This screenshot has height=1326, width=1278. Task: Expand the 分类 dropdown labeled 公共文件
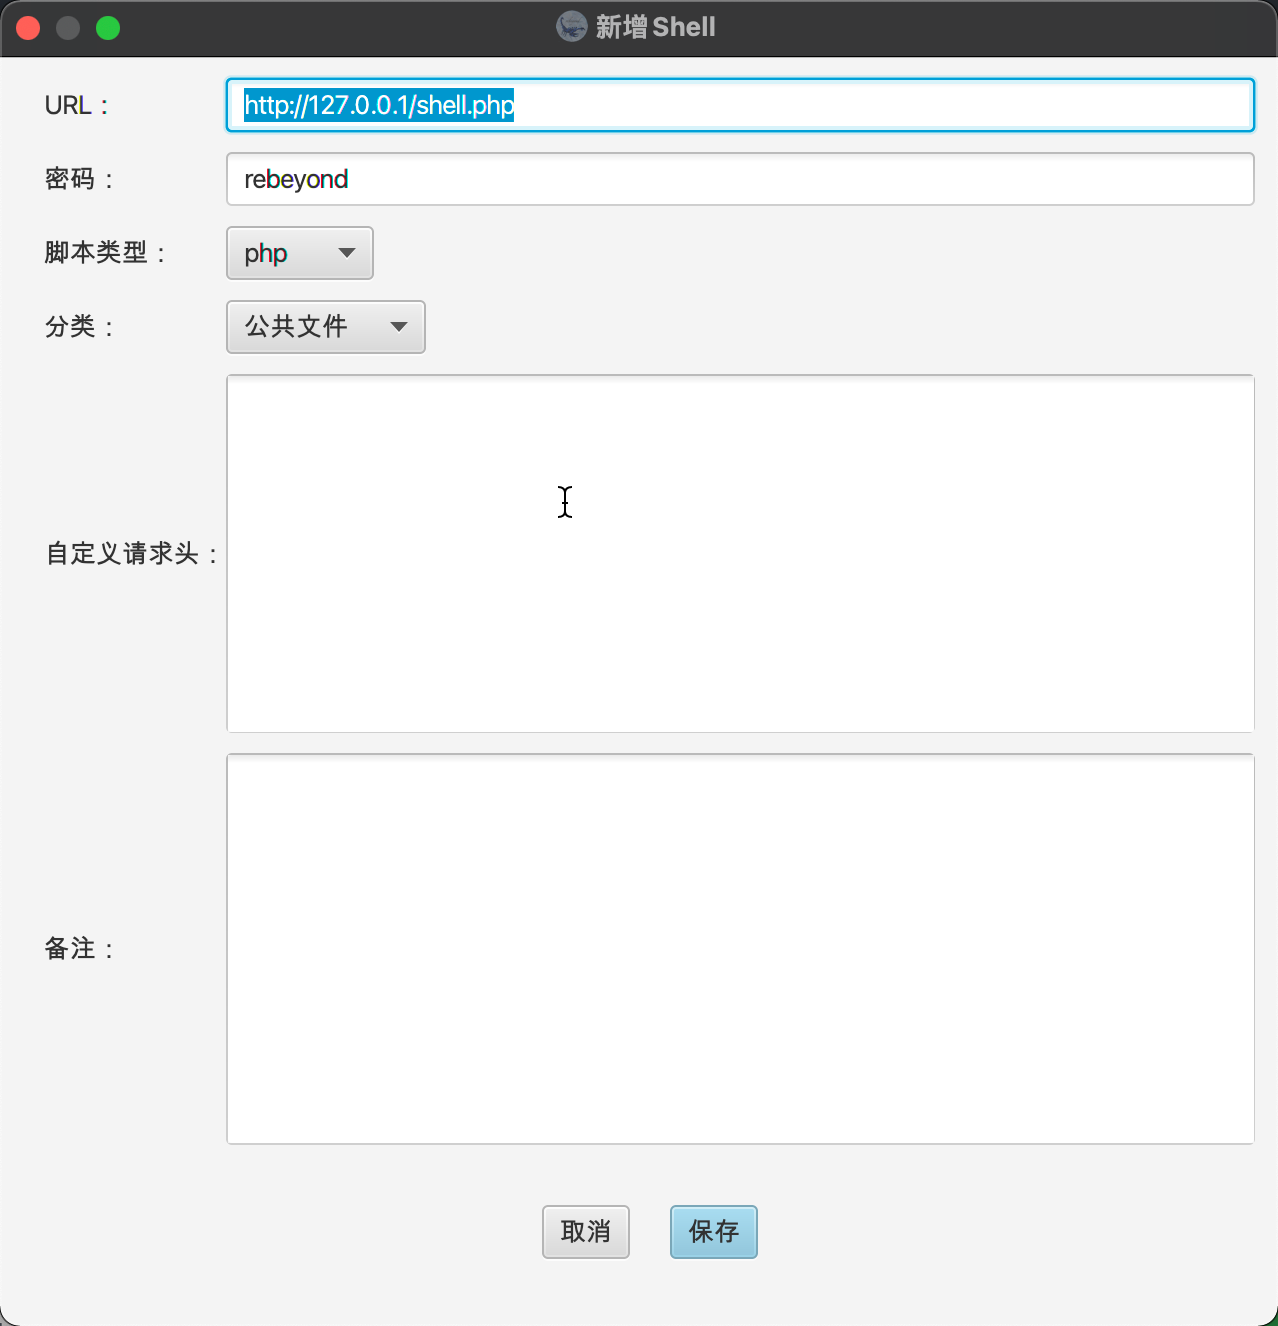coord(325,327)
